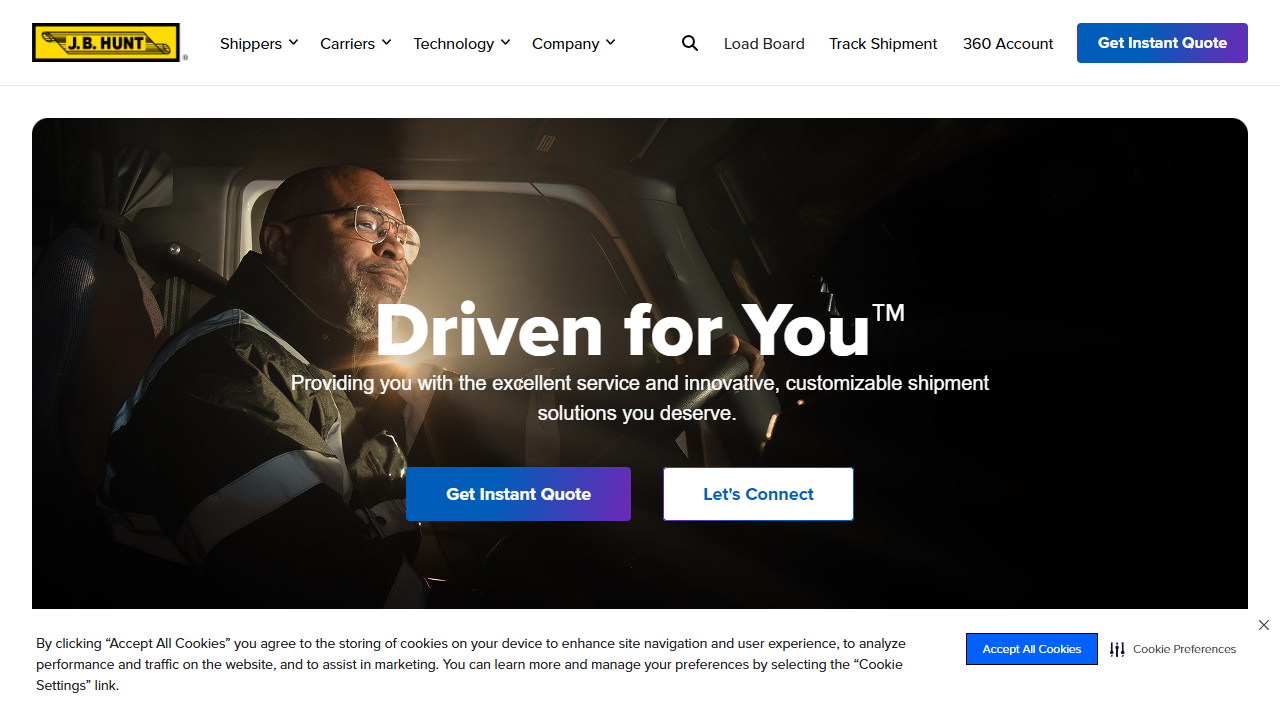Open the search magnifier icon
The image size is (1280, 720).
click(690, 43)
